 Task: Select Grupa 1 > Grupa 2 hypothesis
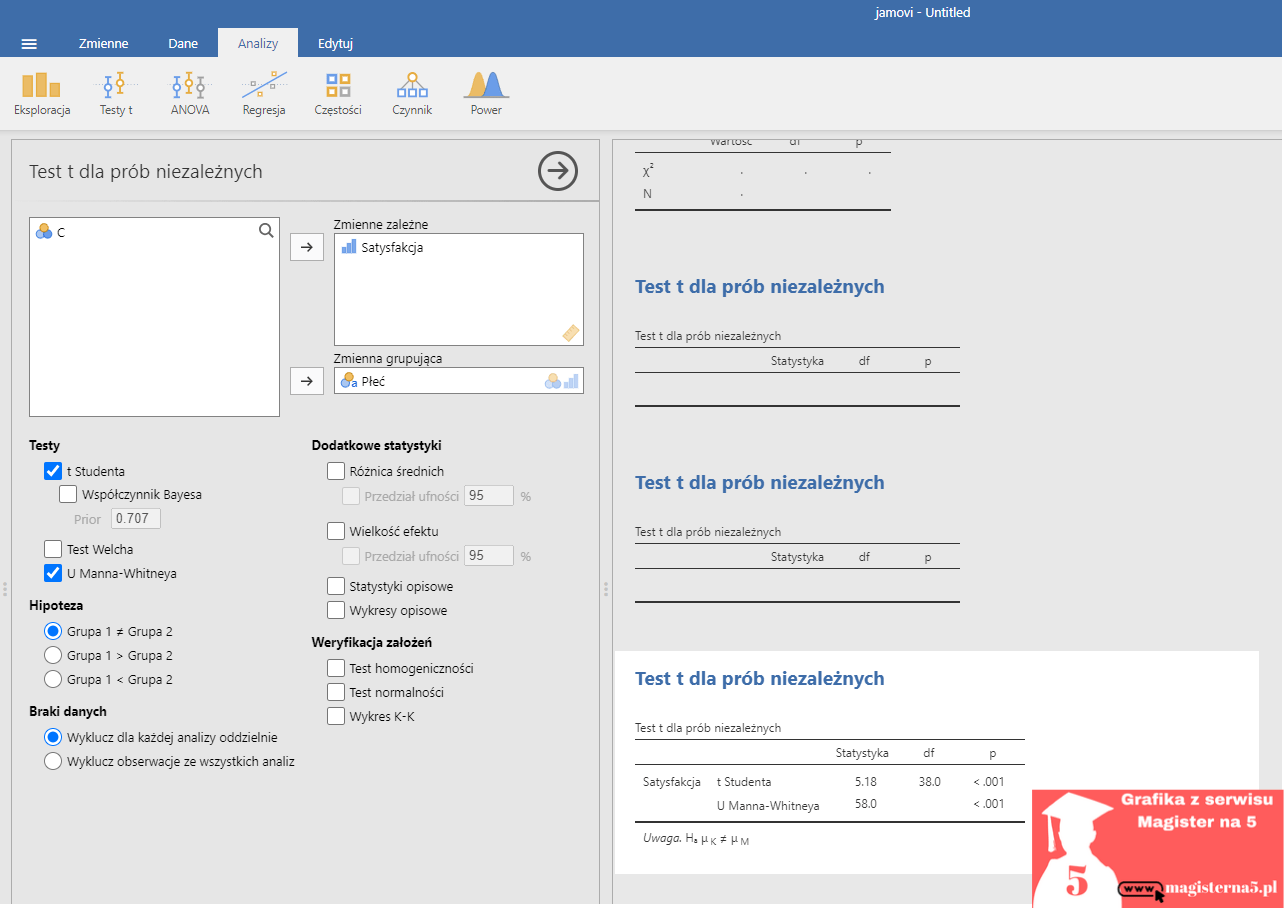[53, 656]
